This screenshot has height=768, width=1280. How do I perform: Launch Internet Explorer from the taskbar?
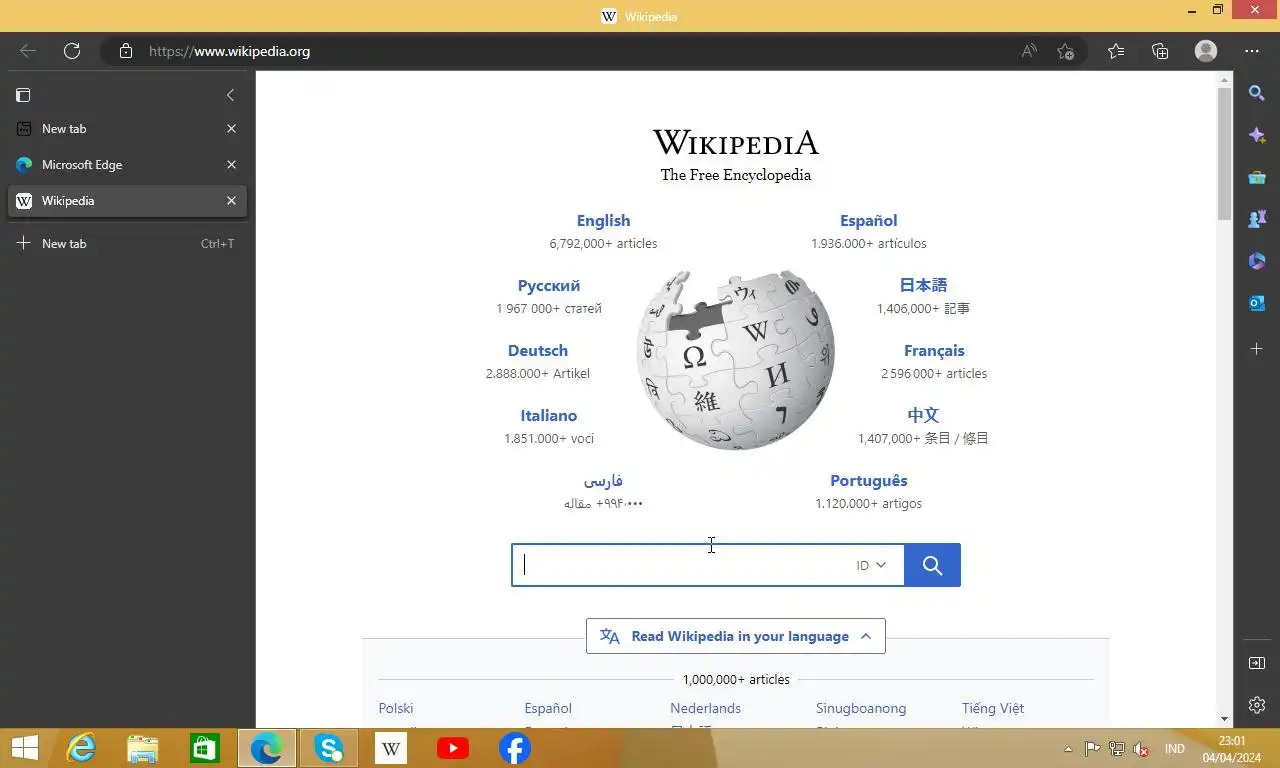click(81, 748)
